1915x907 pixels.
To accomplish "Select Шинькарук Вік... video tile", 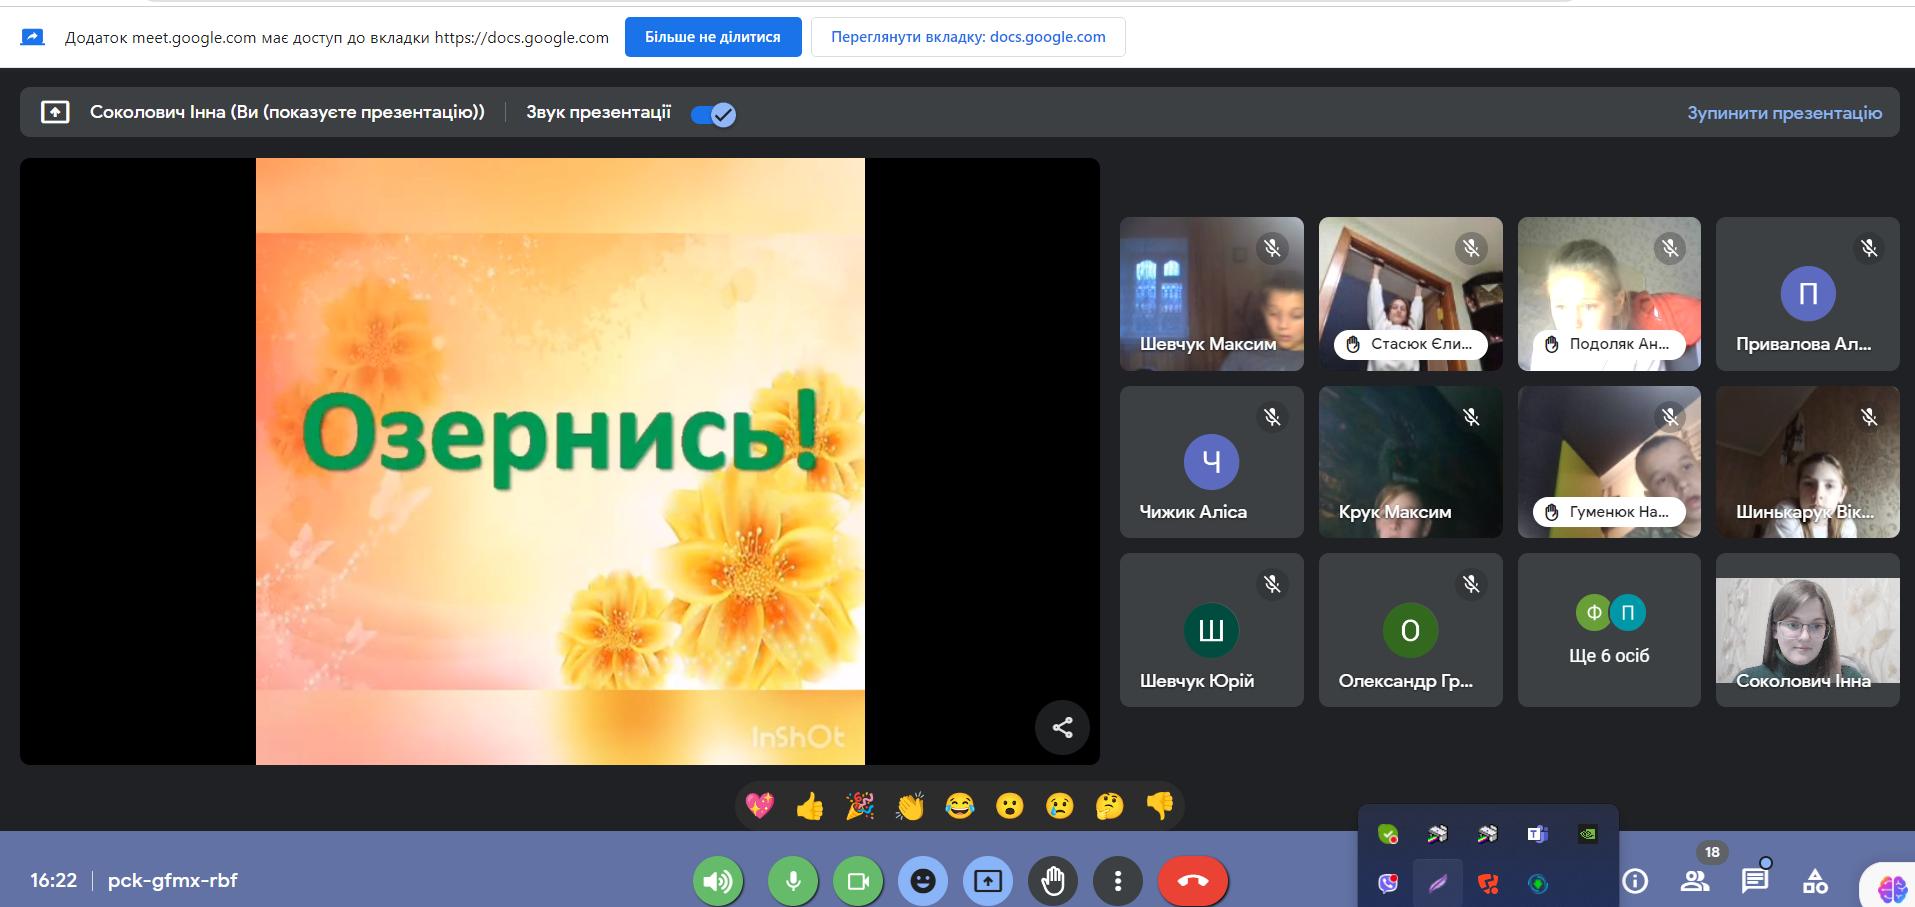I will pyautogui.click(x=1807, y=462).
